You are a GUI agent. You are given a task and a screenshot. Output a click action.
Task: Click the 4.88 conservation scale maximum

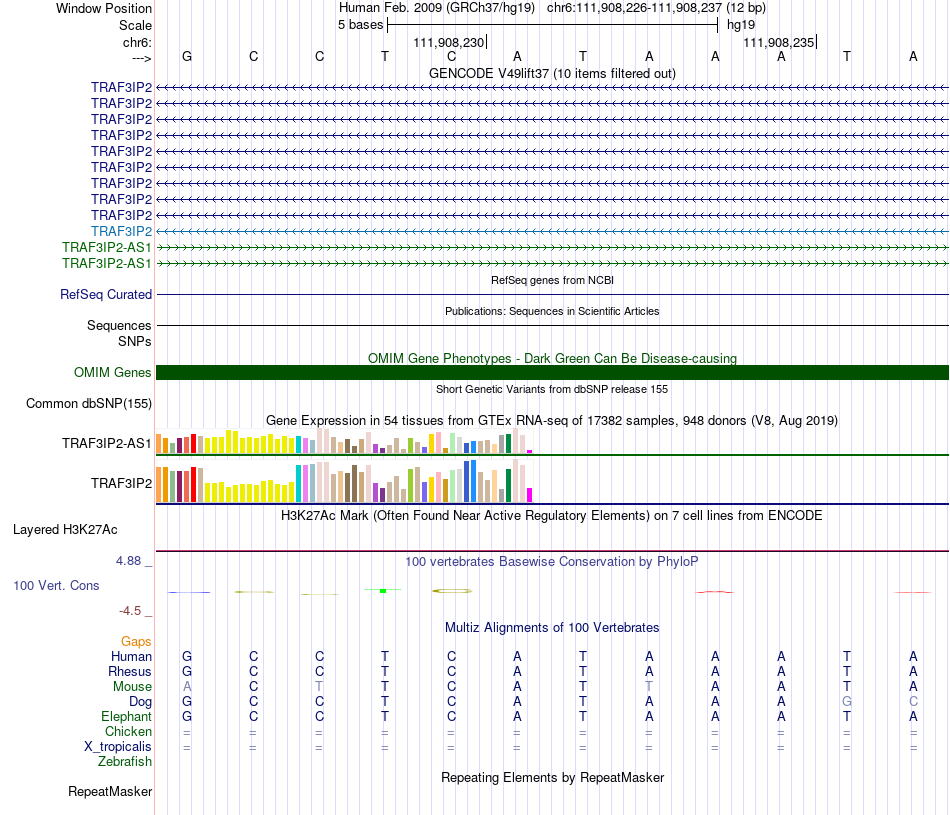(x=128, y=561)
